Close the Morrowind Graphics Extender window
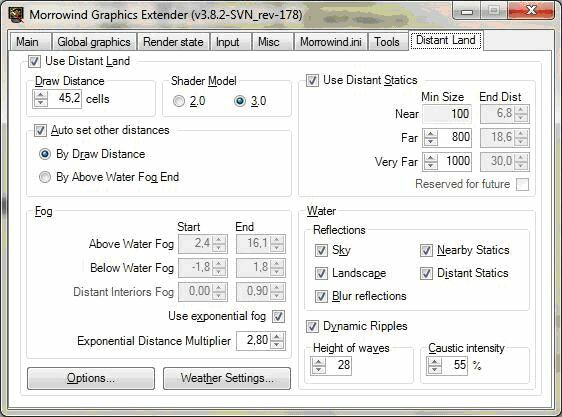The width and height of the screenshot is (562, 417). click(x=531, y=11)
